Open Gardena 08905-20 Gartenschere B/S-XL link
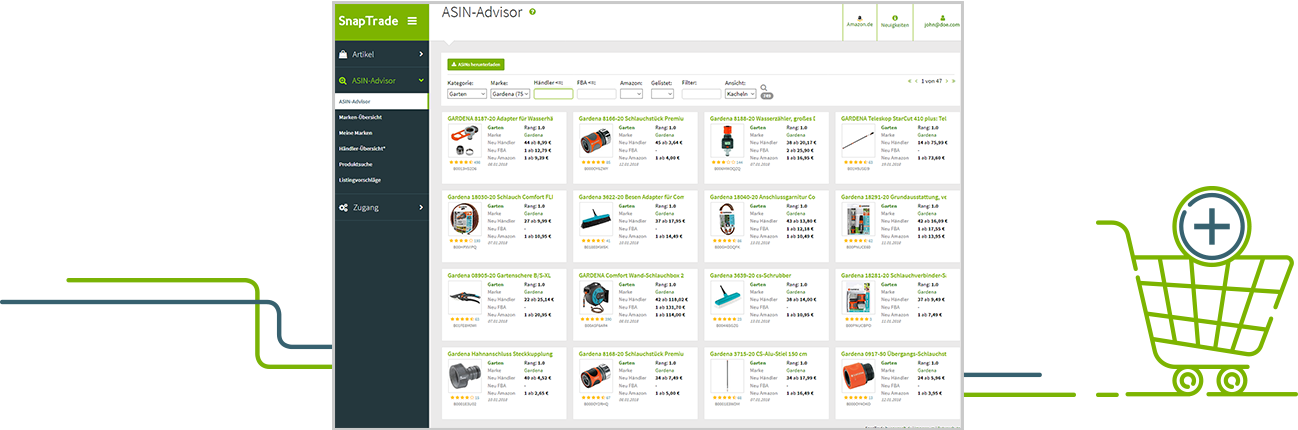 coord(498,274)
